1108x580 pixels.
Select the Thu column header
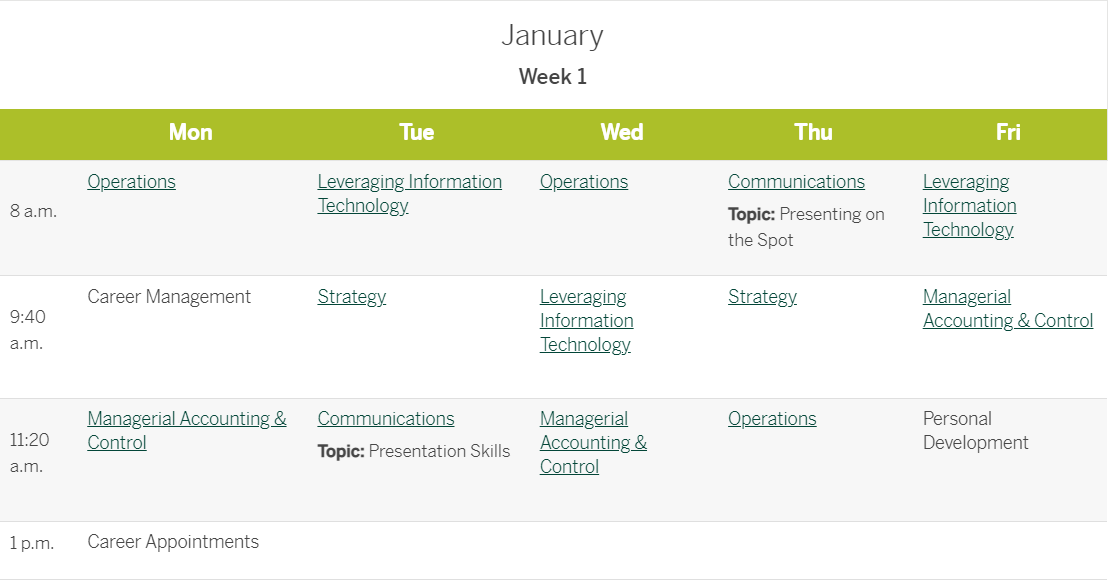813,132
